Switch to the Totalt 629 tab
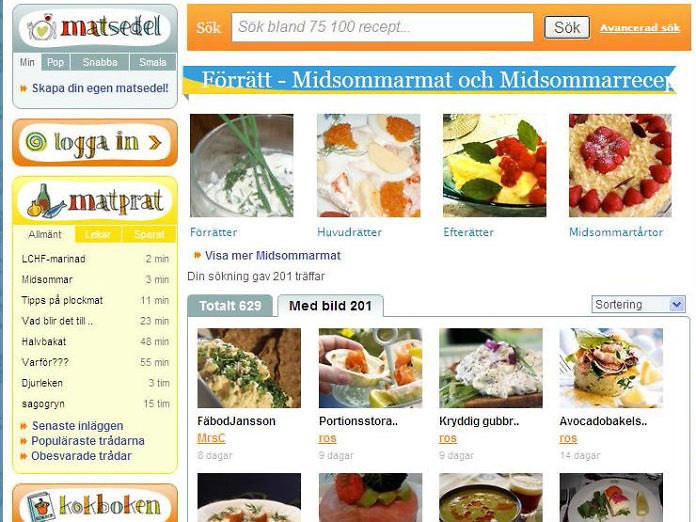 coord(230,306)
